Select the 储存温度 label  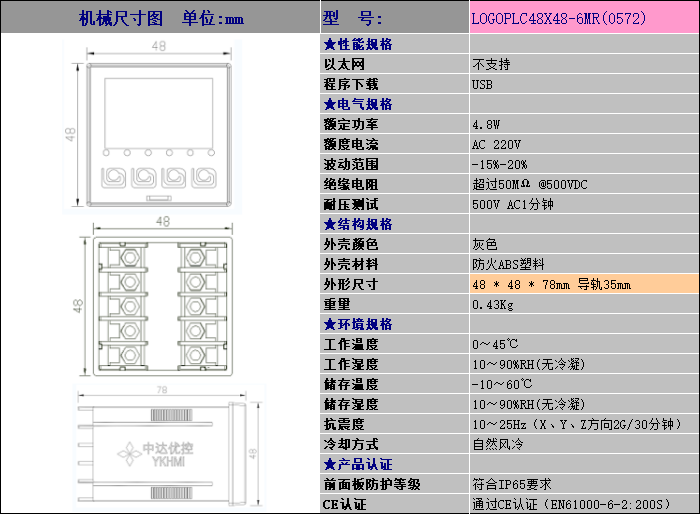(x=351, y=384)
